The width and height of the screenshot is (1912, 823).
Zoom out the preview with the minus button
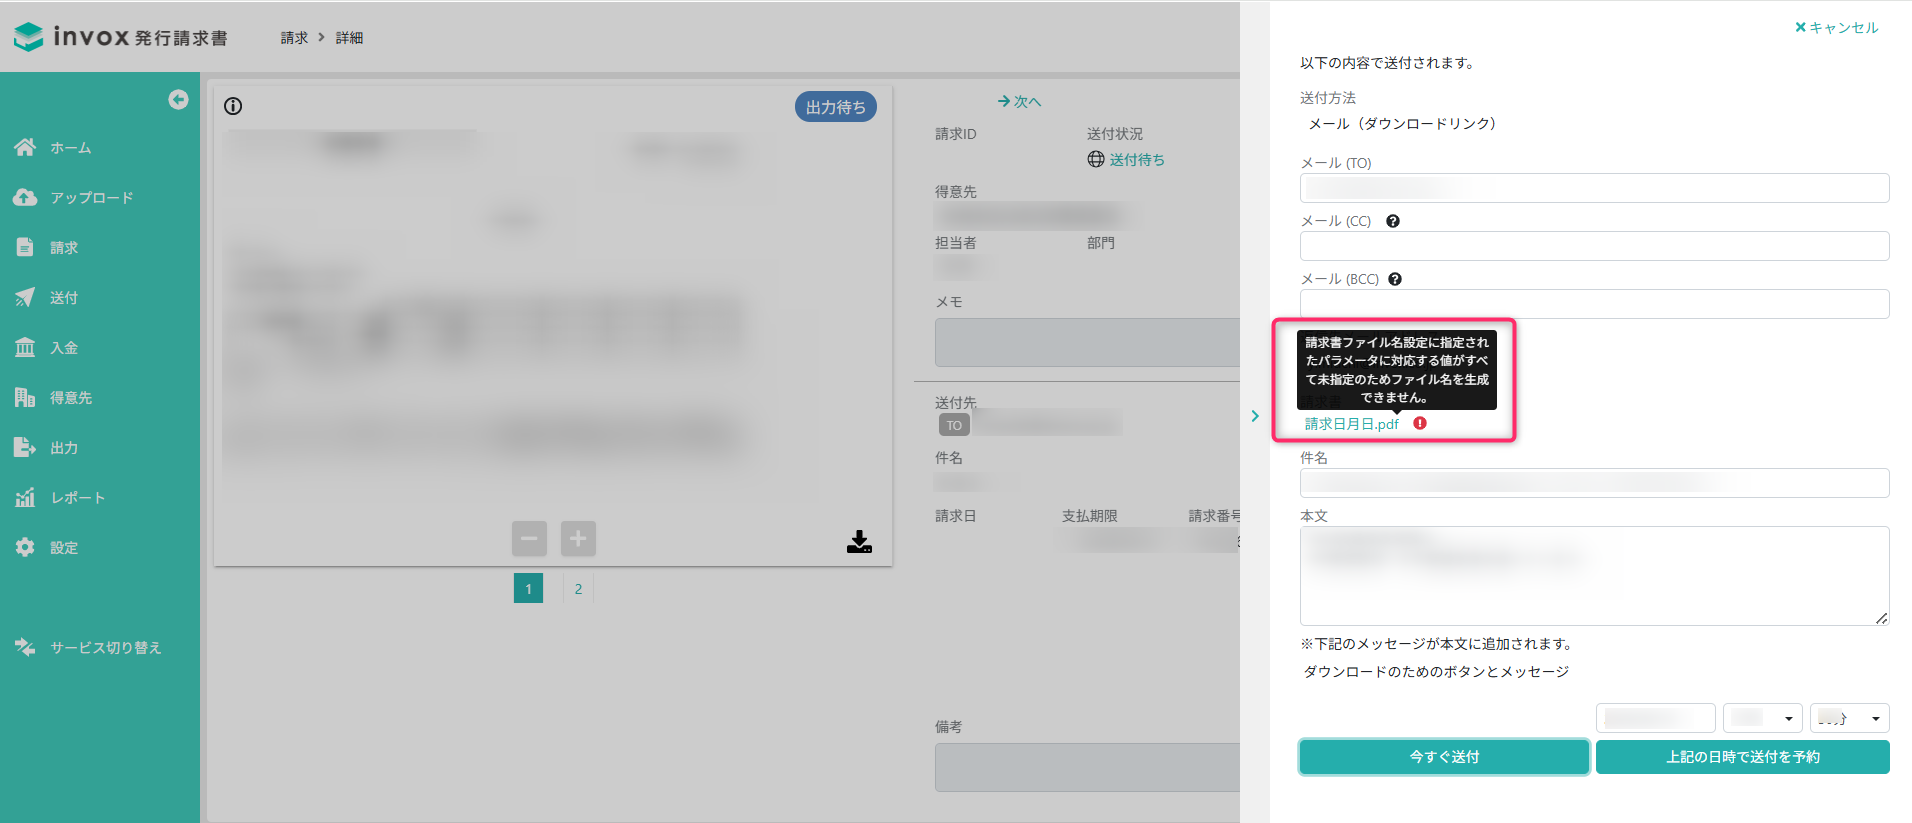point(529,539)
